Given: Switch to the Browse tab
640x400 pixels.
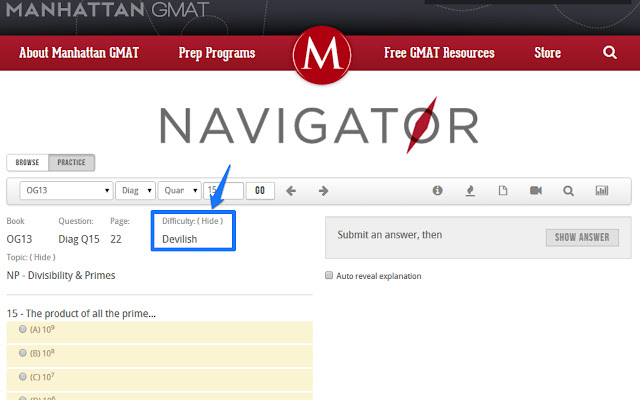Looking at the screenshot, I should point(27,162).
